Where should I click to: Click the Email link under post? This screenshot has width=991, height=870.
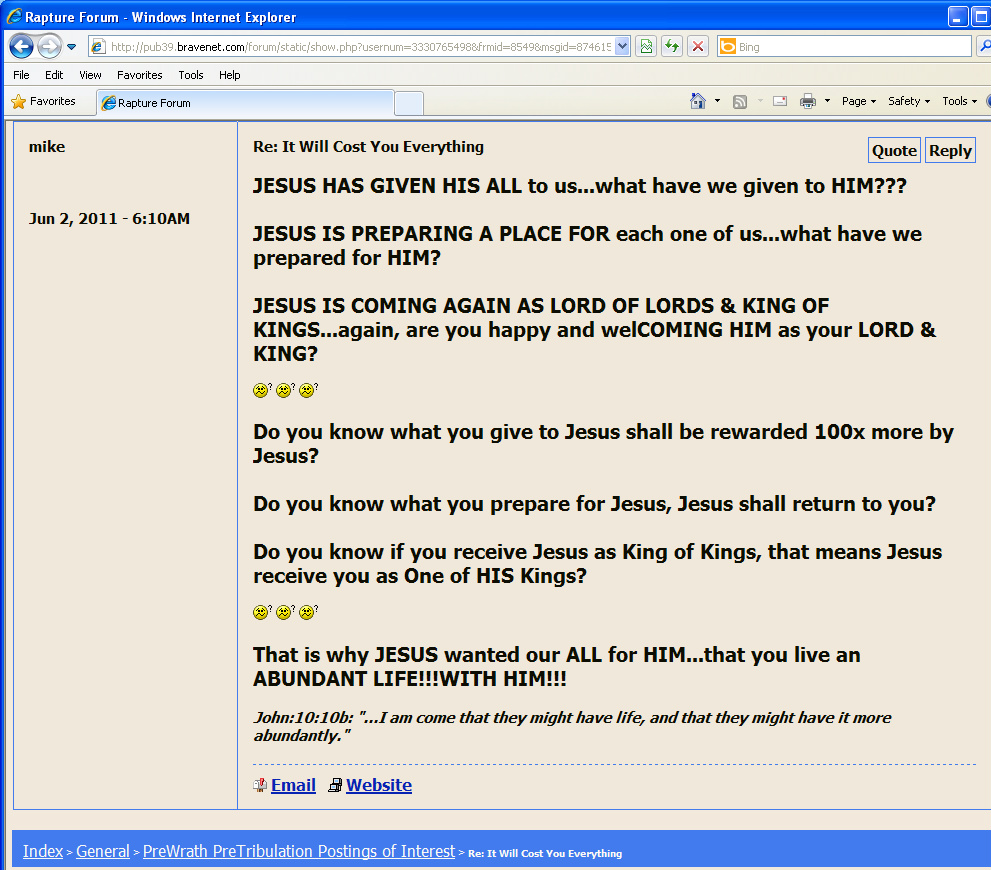coord(293,785)
